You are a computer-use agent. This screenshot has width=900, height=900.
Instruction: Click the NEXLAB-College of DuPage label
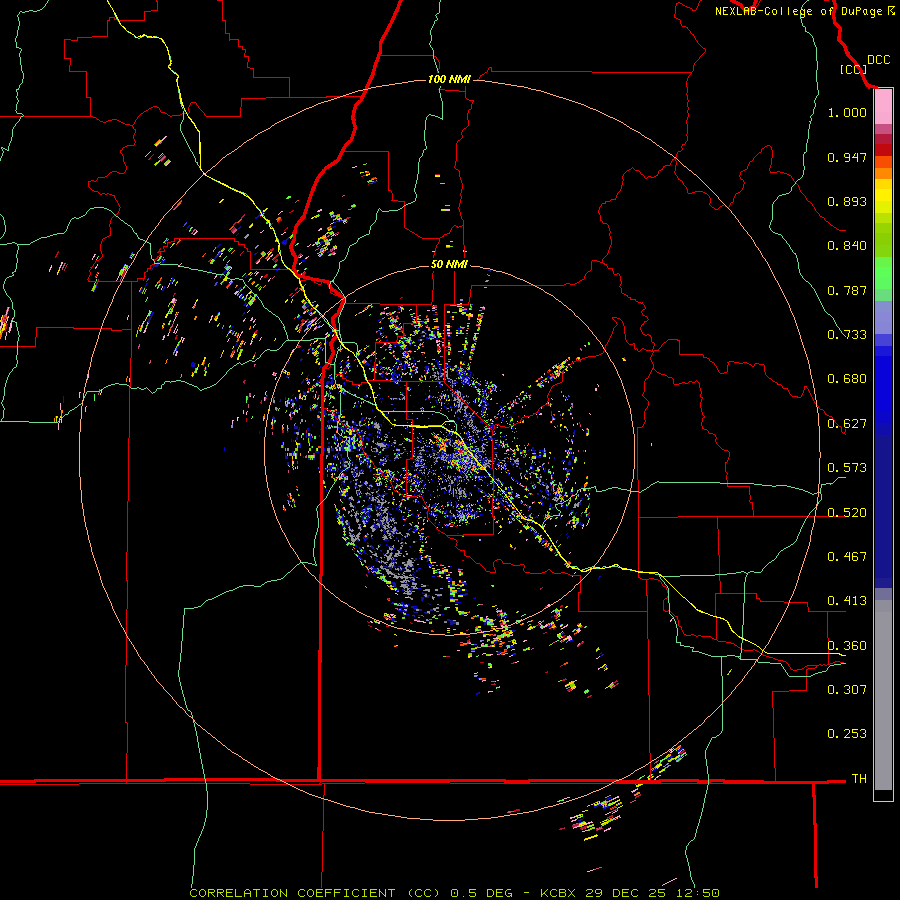point(798,11)
